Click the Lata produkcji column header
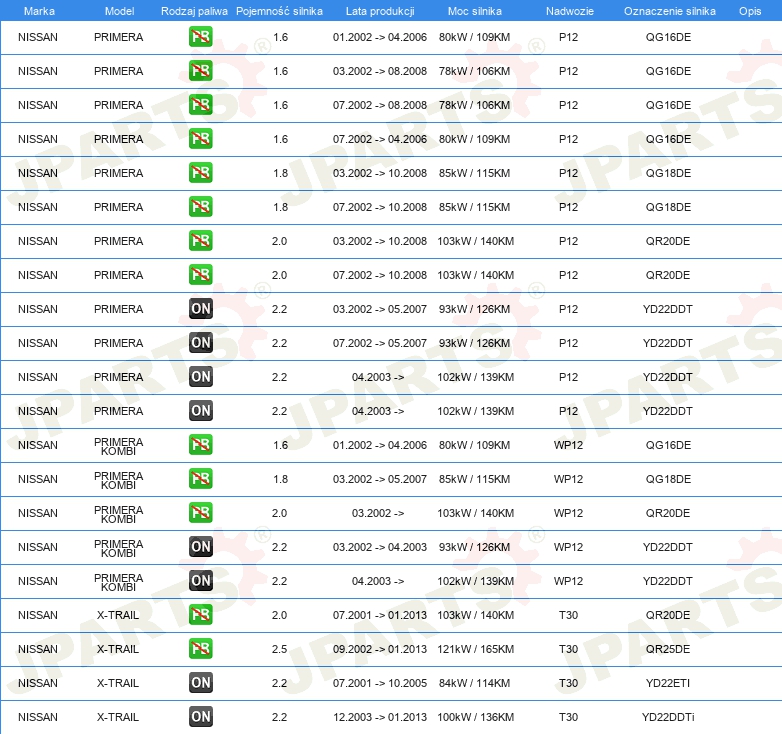 tap(380, 11)
